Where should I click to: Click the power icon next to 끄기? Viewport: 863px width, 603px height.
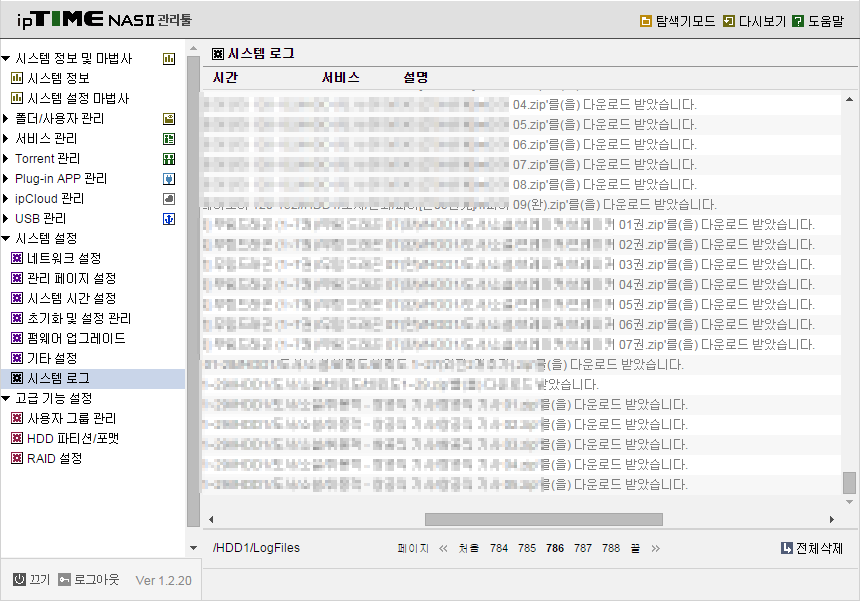(19, 579)
